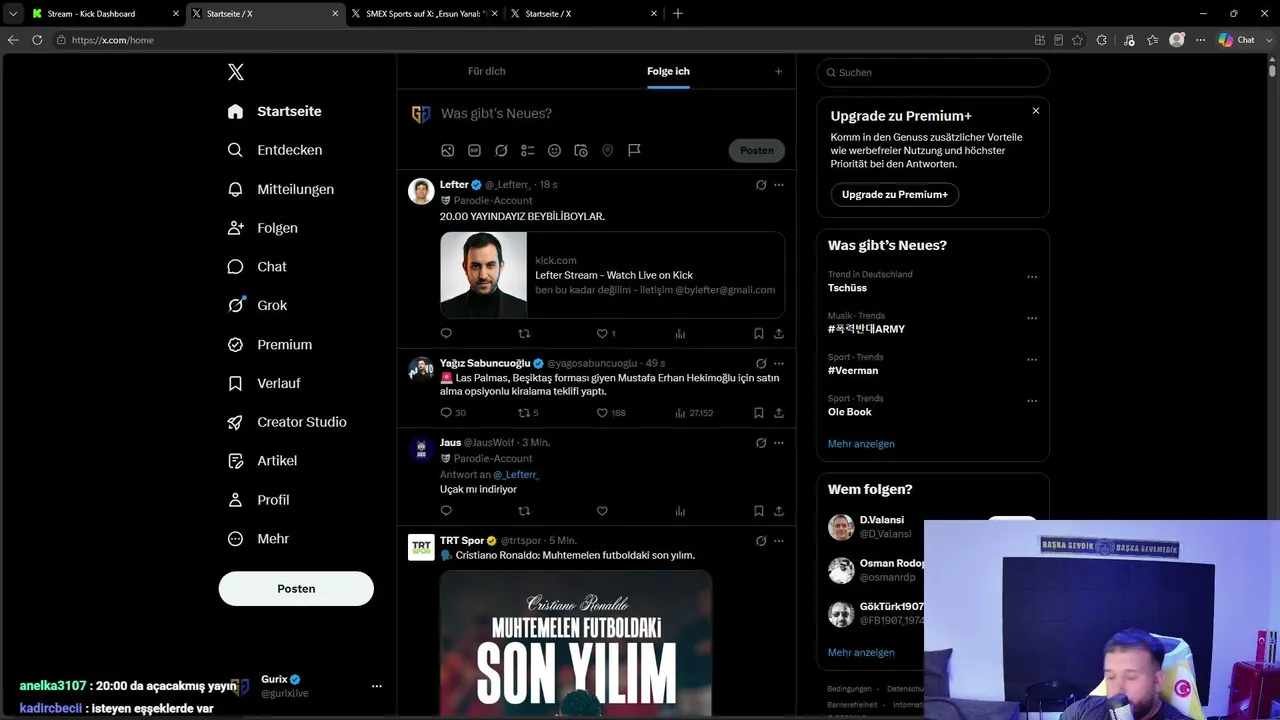
Task: Focus the Was gibt's Neues post box
Action: pyautogui.click(x=610, y=114)
